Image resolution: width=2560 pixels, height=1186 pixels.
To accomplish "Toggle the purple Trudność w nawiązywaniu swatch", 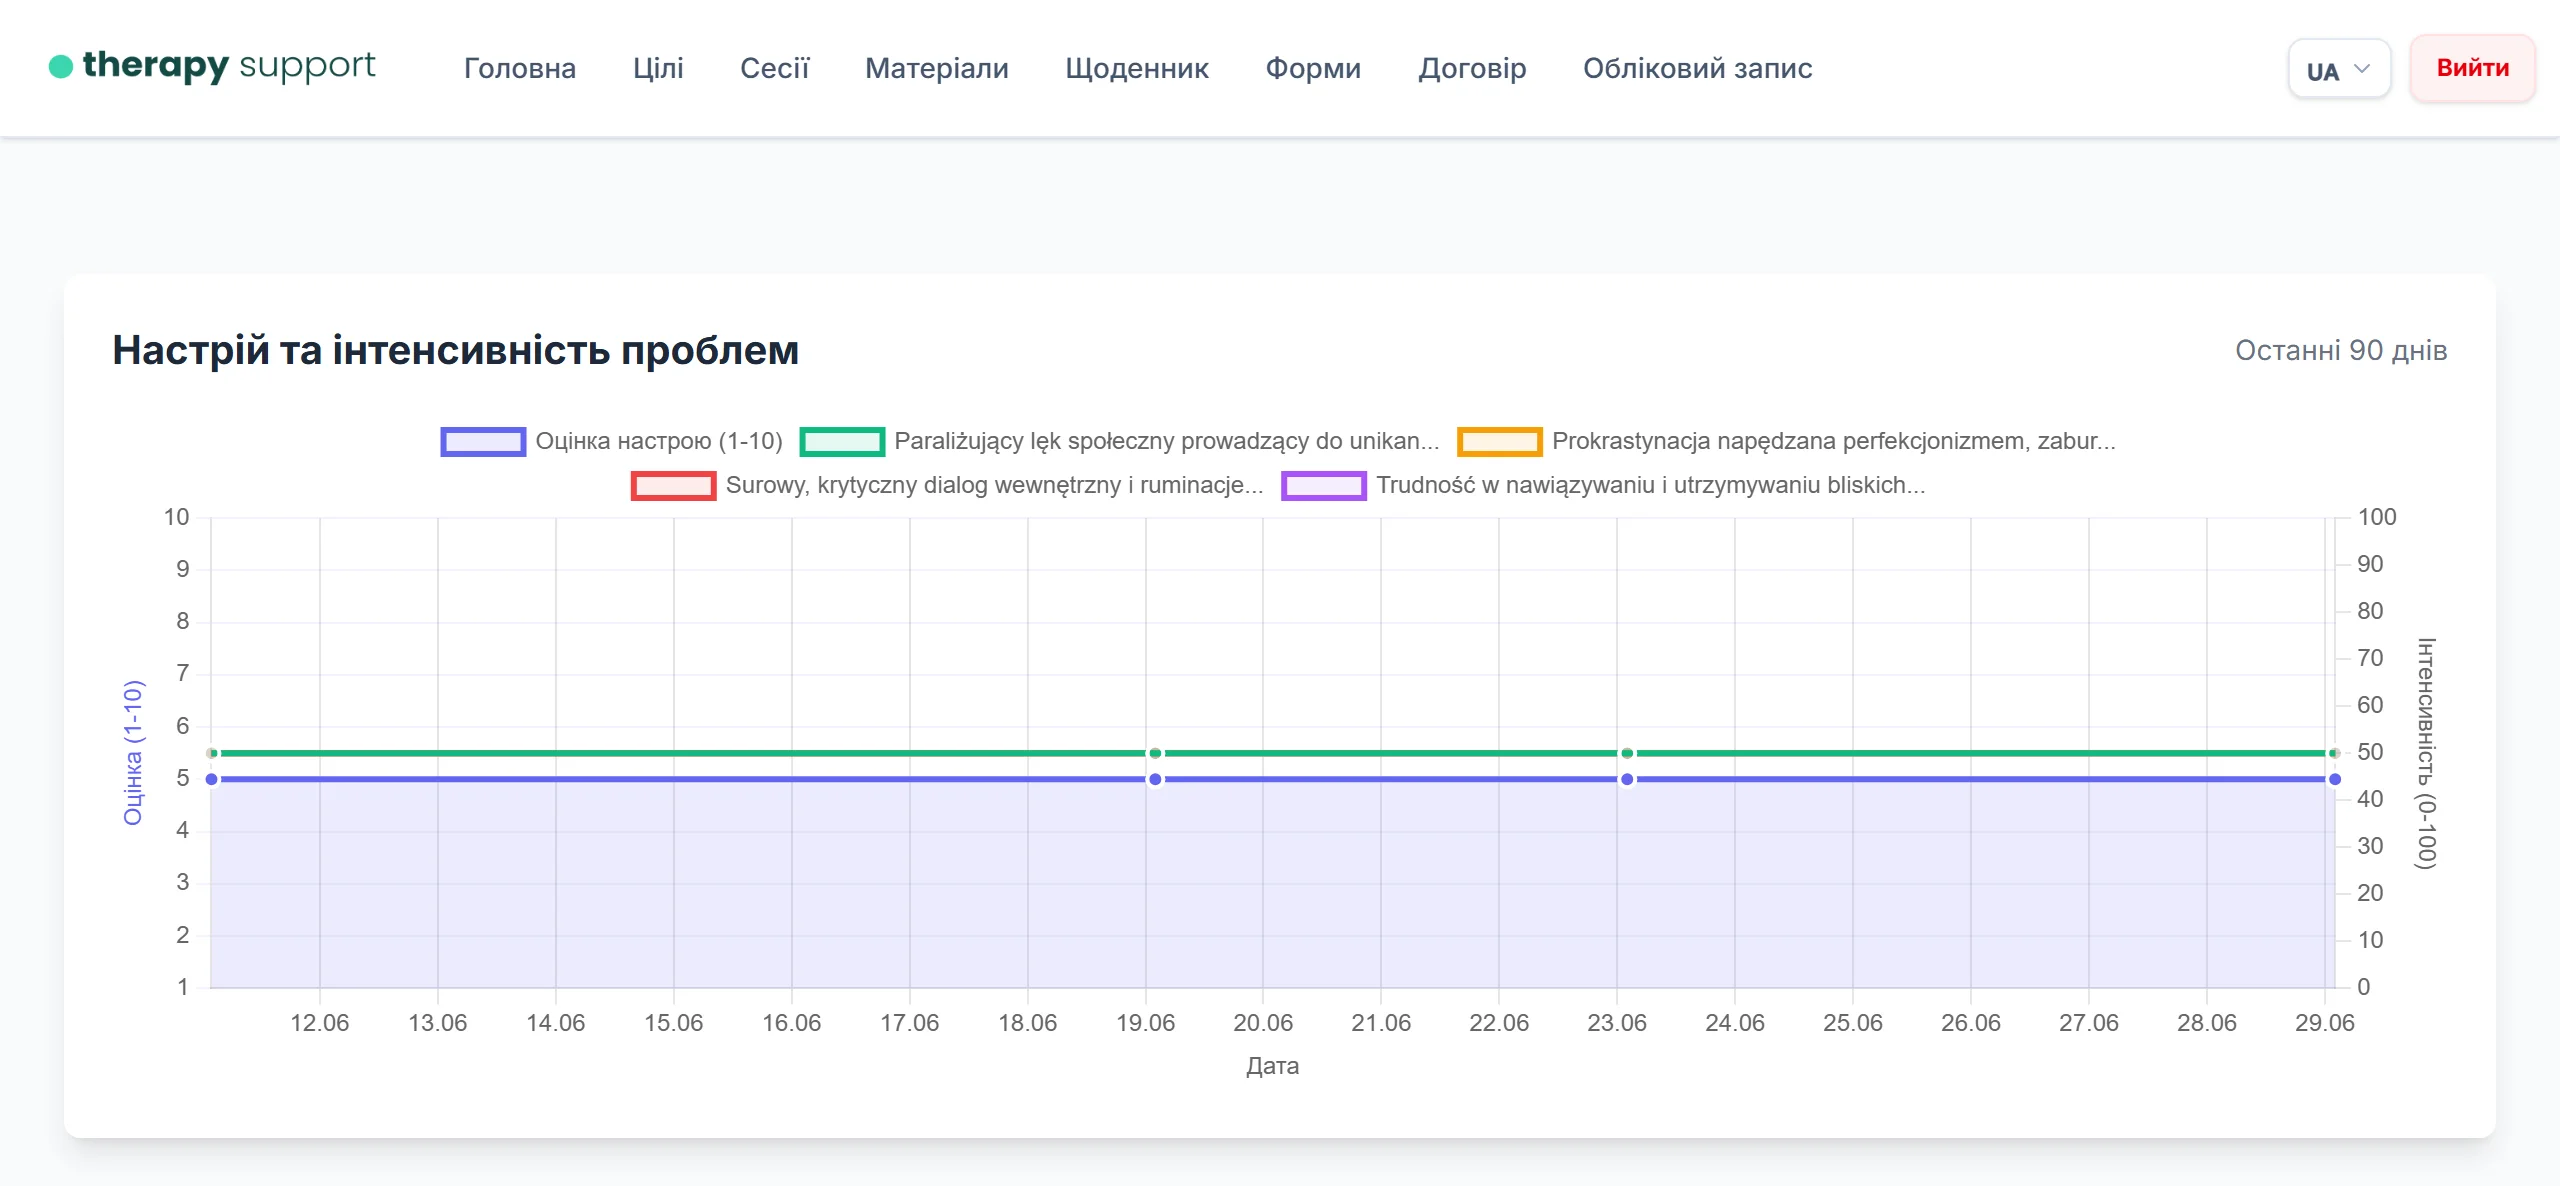I will click(1324, 485).
